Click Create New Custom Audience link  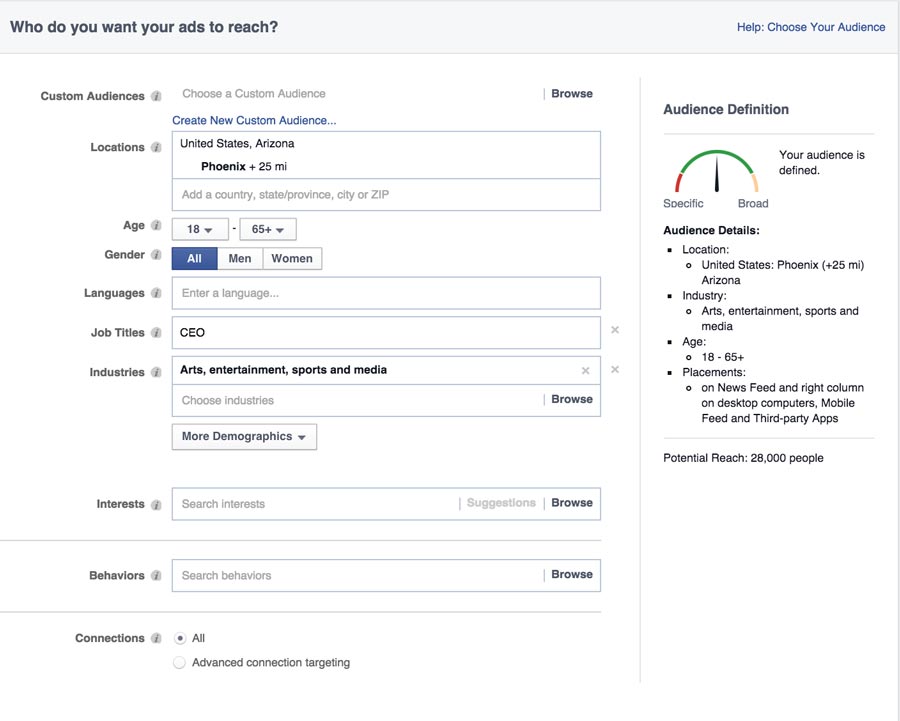point(254,121)
